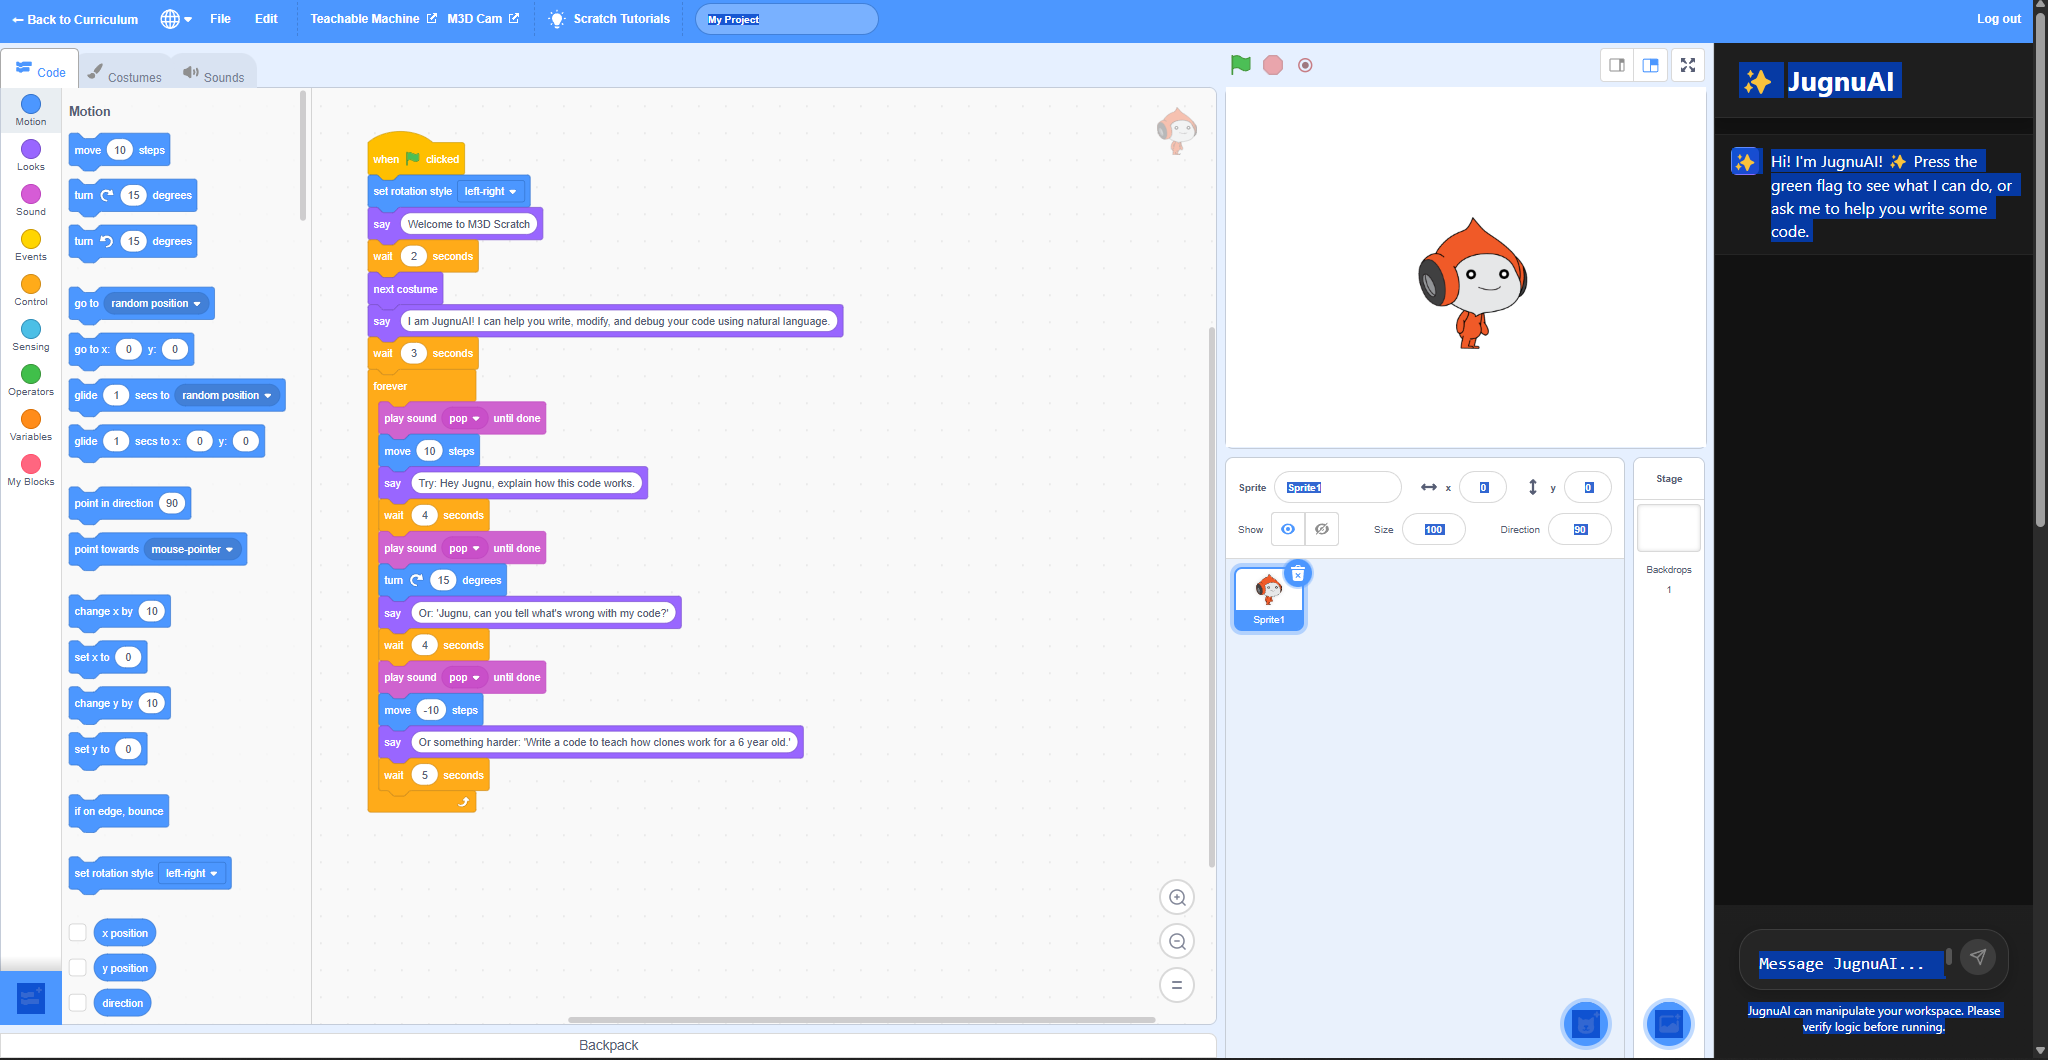This screenshot has height=1060, width=2048.
Task: Go Back to Curriculum
Action: point(75,19)
